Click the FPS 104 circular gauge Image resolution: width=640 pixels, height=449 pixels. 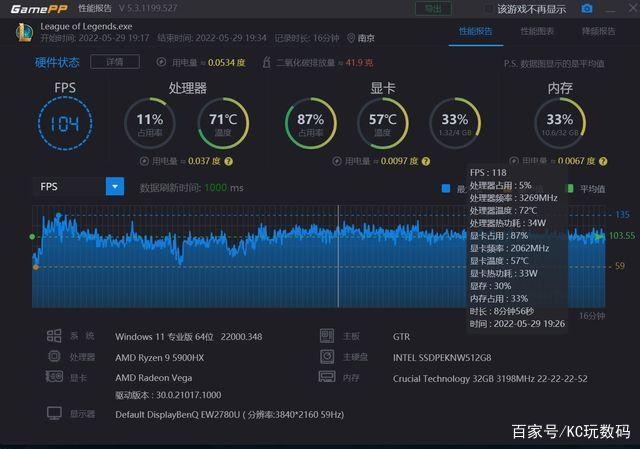(x=65, y=123)
